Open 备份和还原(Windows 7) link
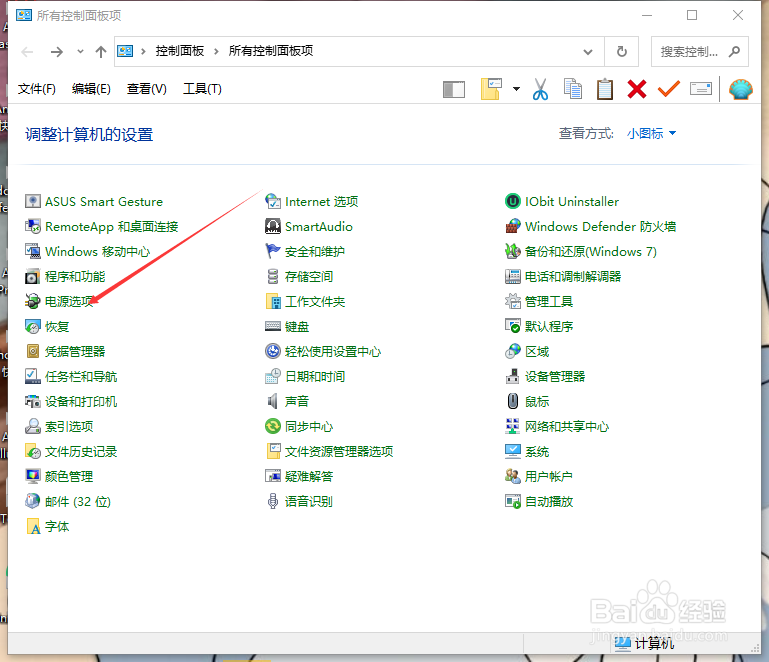The image size is (769, 662). tap(591, 252)
